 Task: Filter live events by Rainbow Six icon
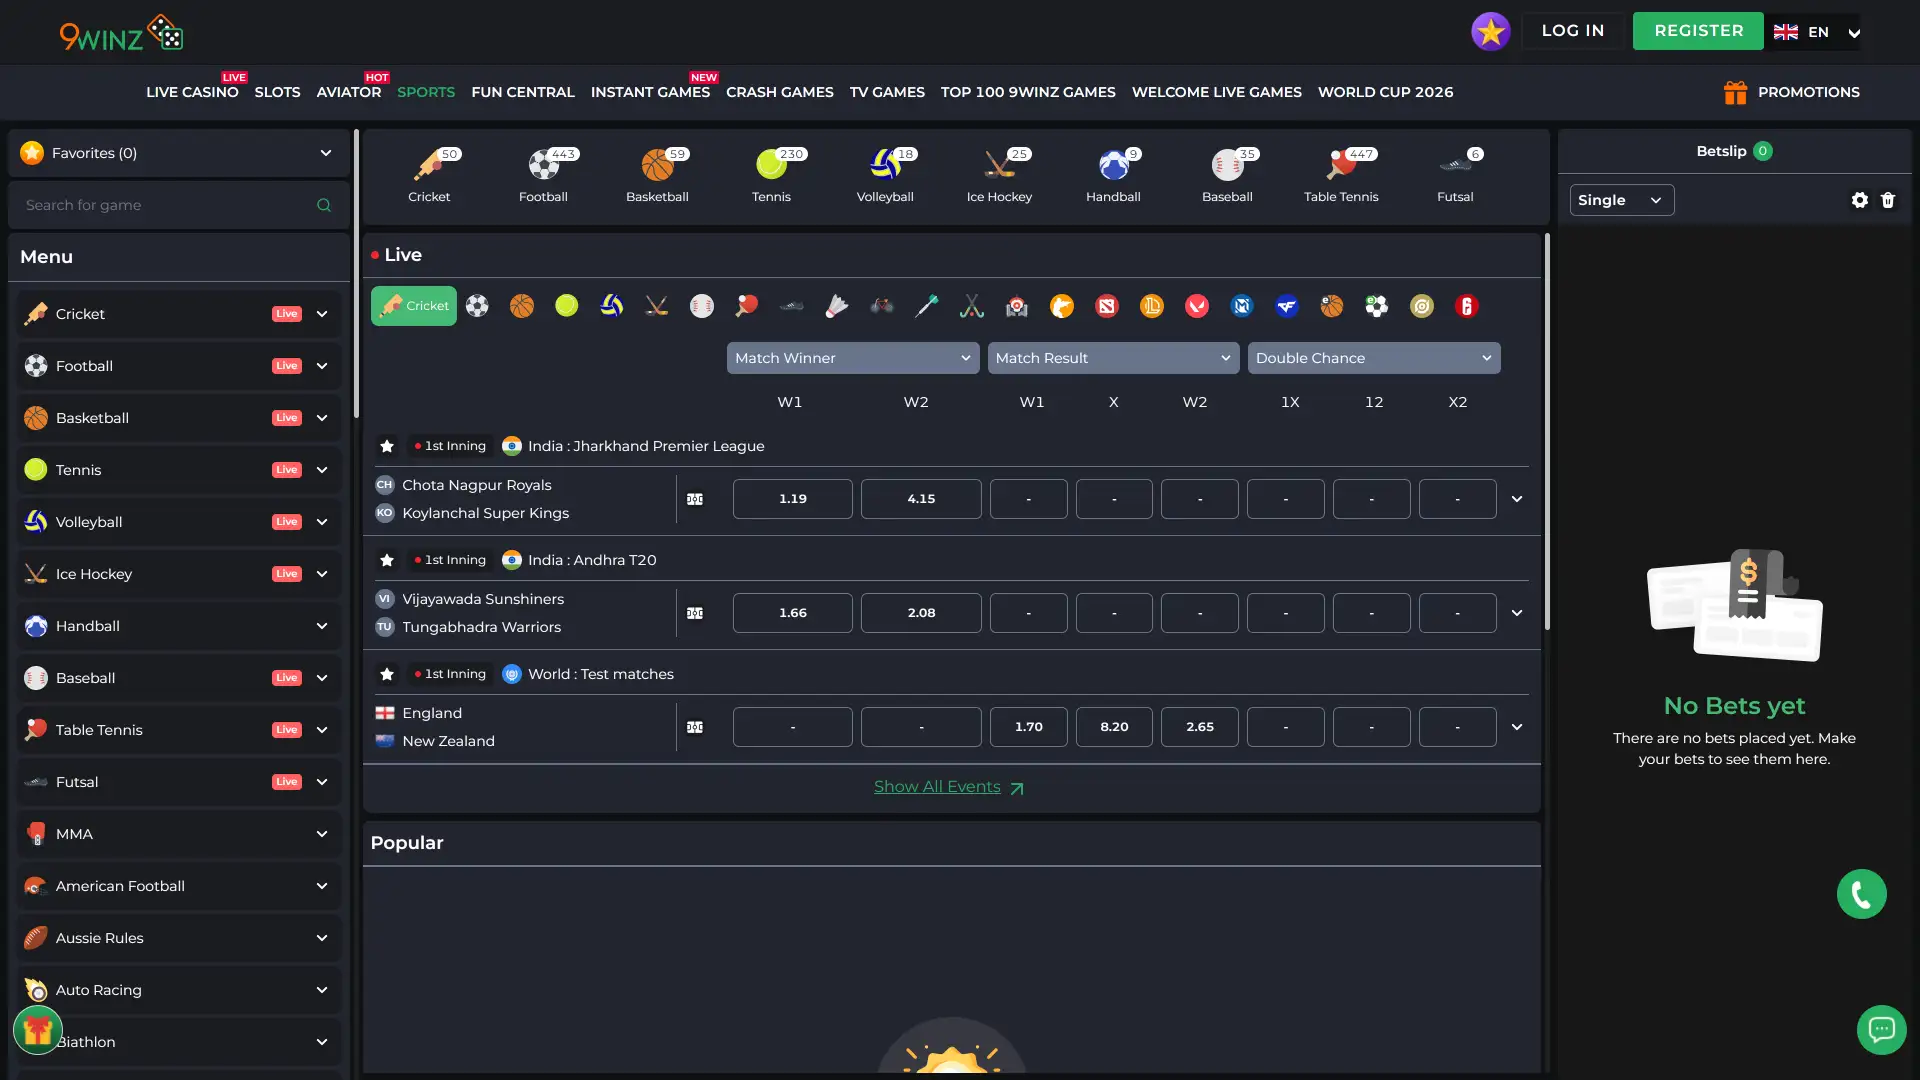[1467, 306]
